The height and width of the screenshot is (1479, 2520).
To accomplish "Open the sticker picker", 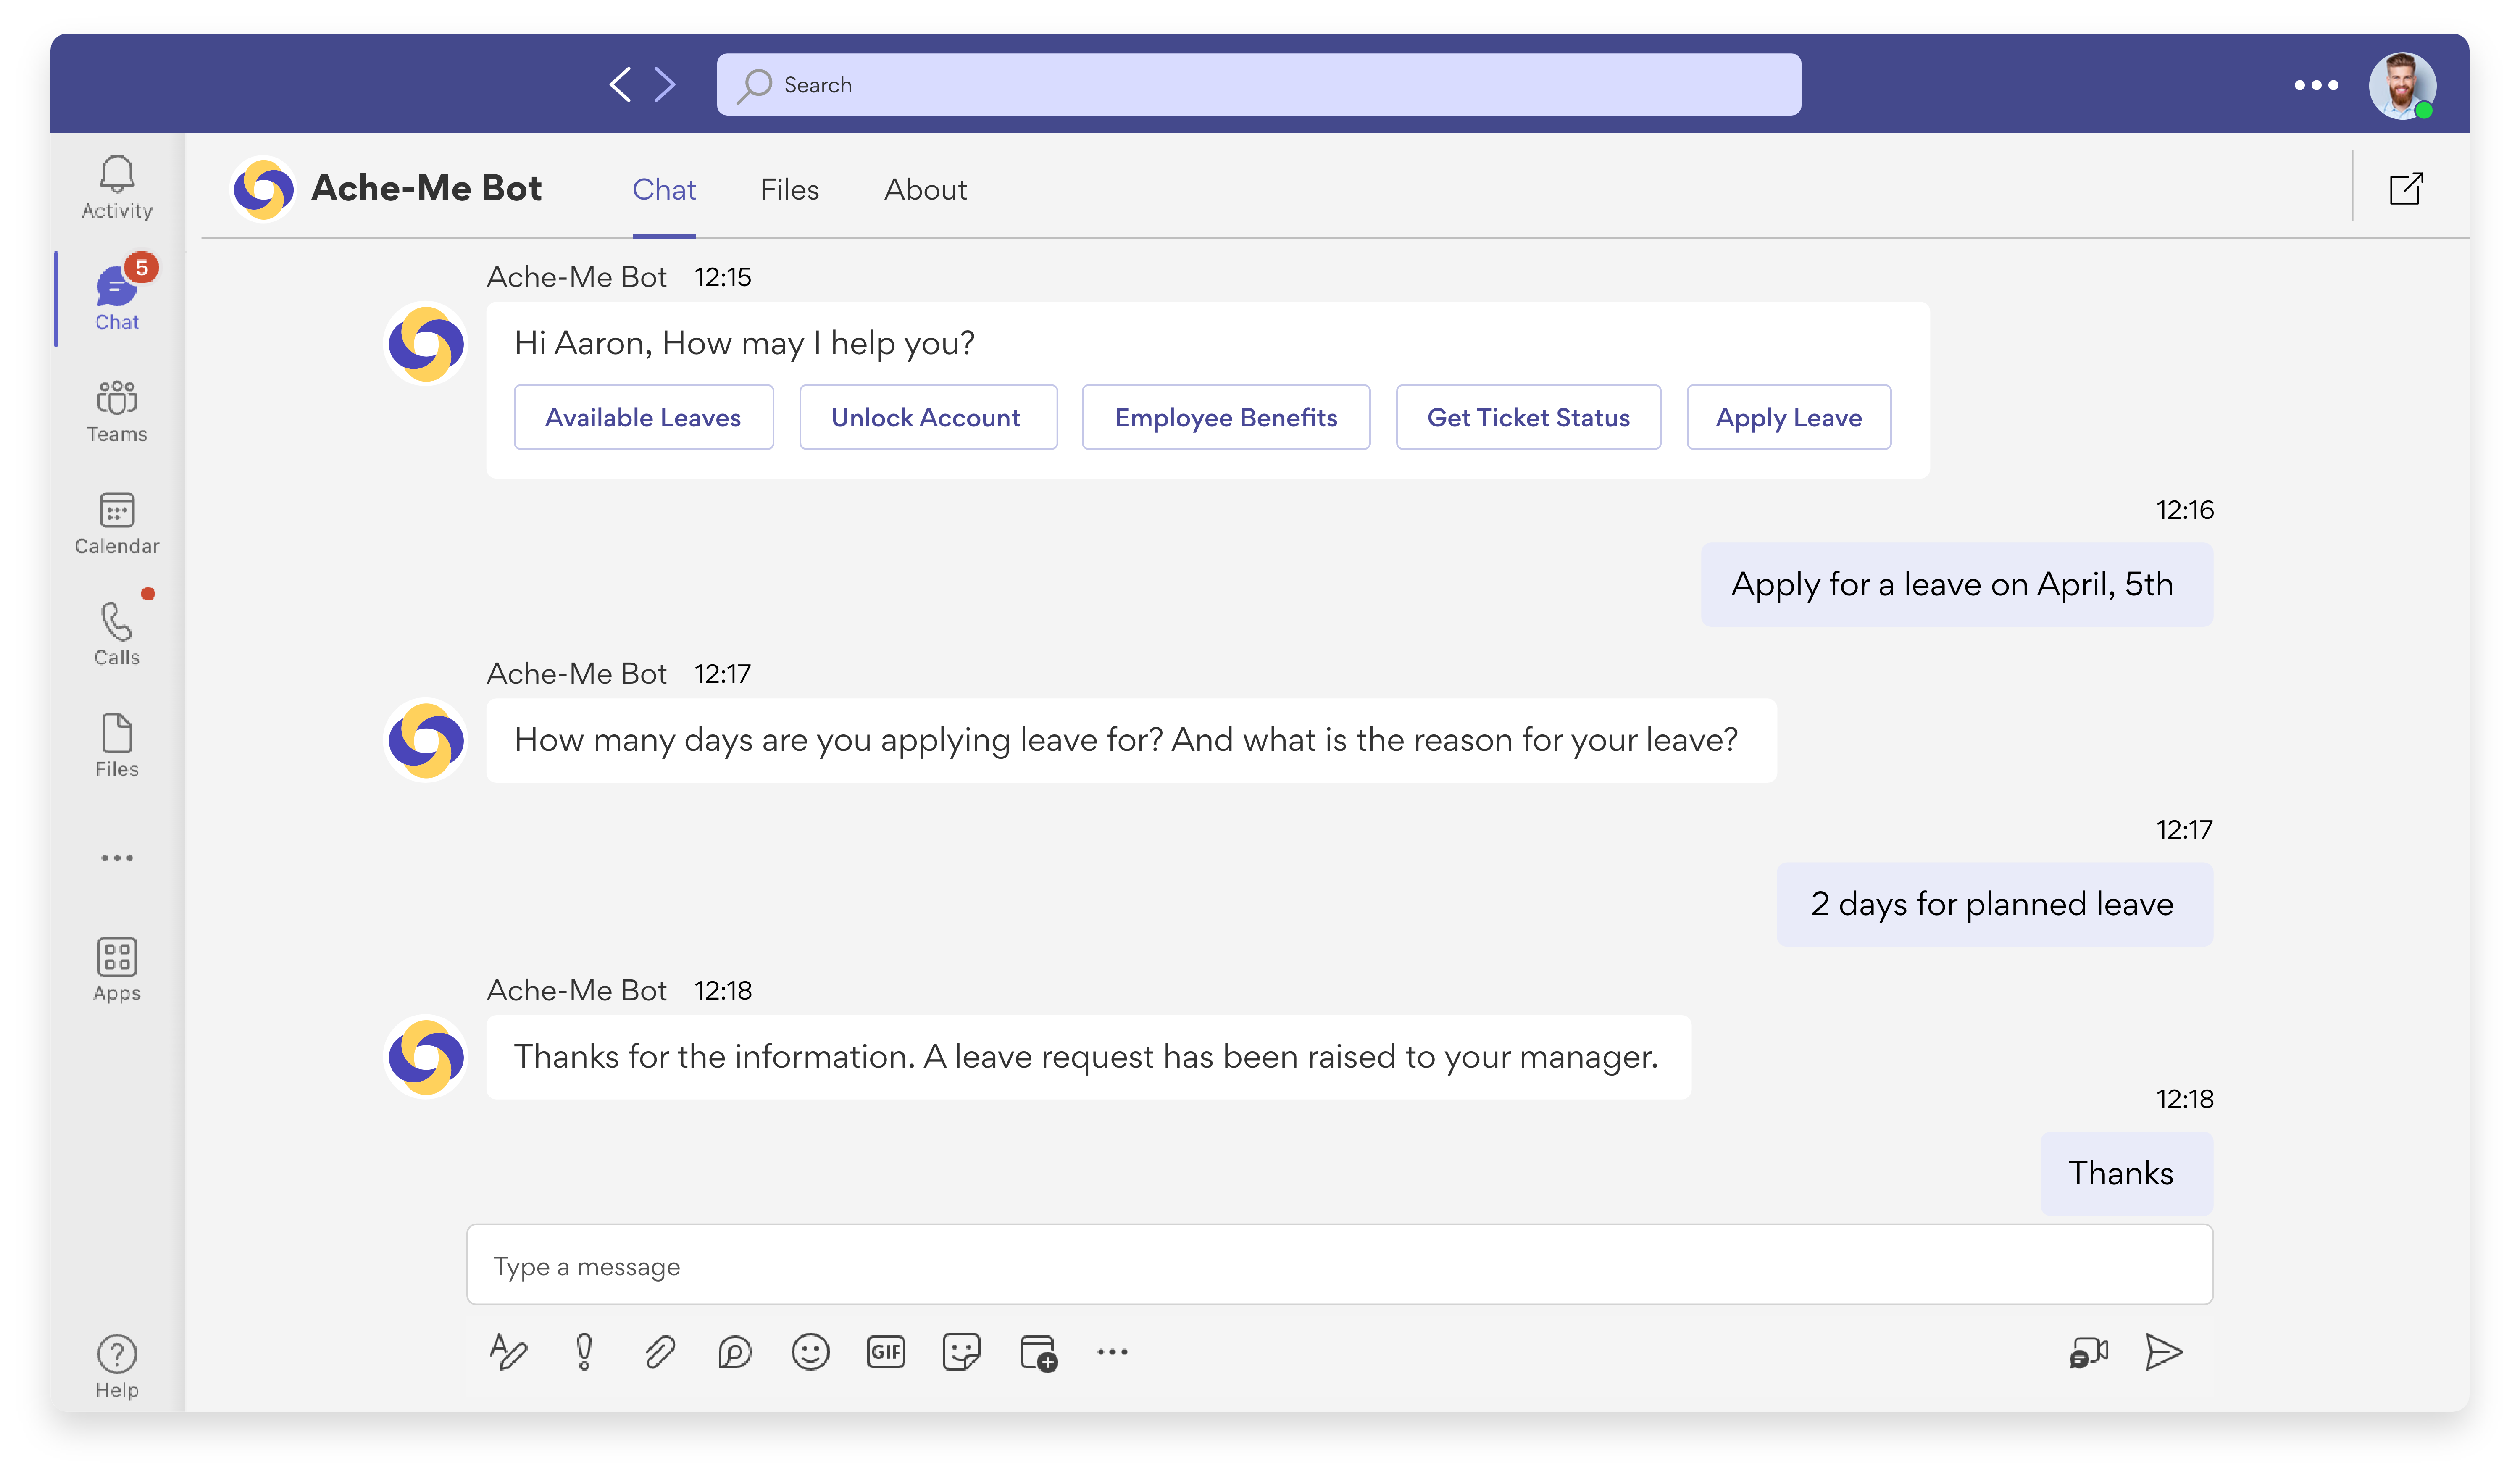I will [x=961, y=1352].
